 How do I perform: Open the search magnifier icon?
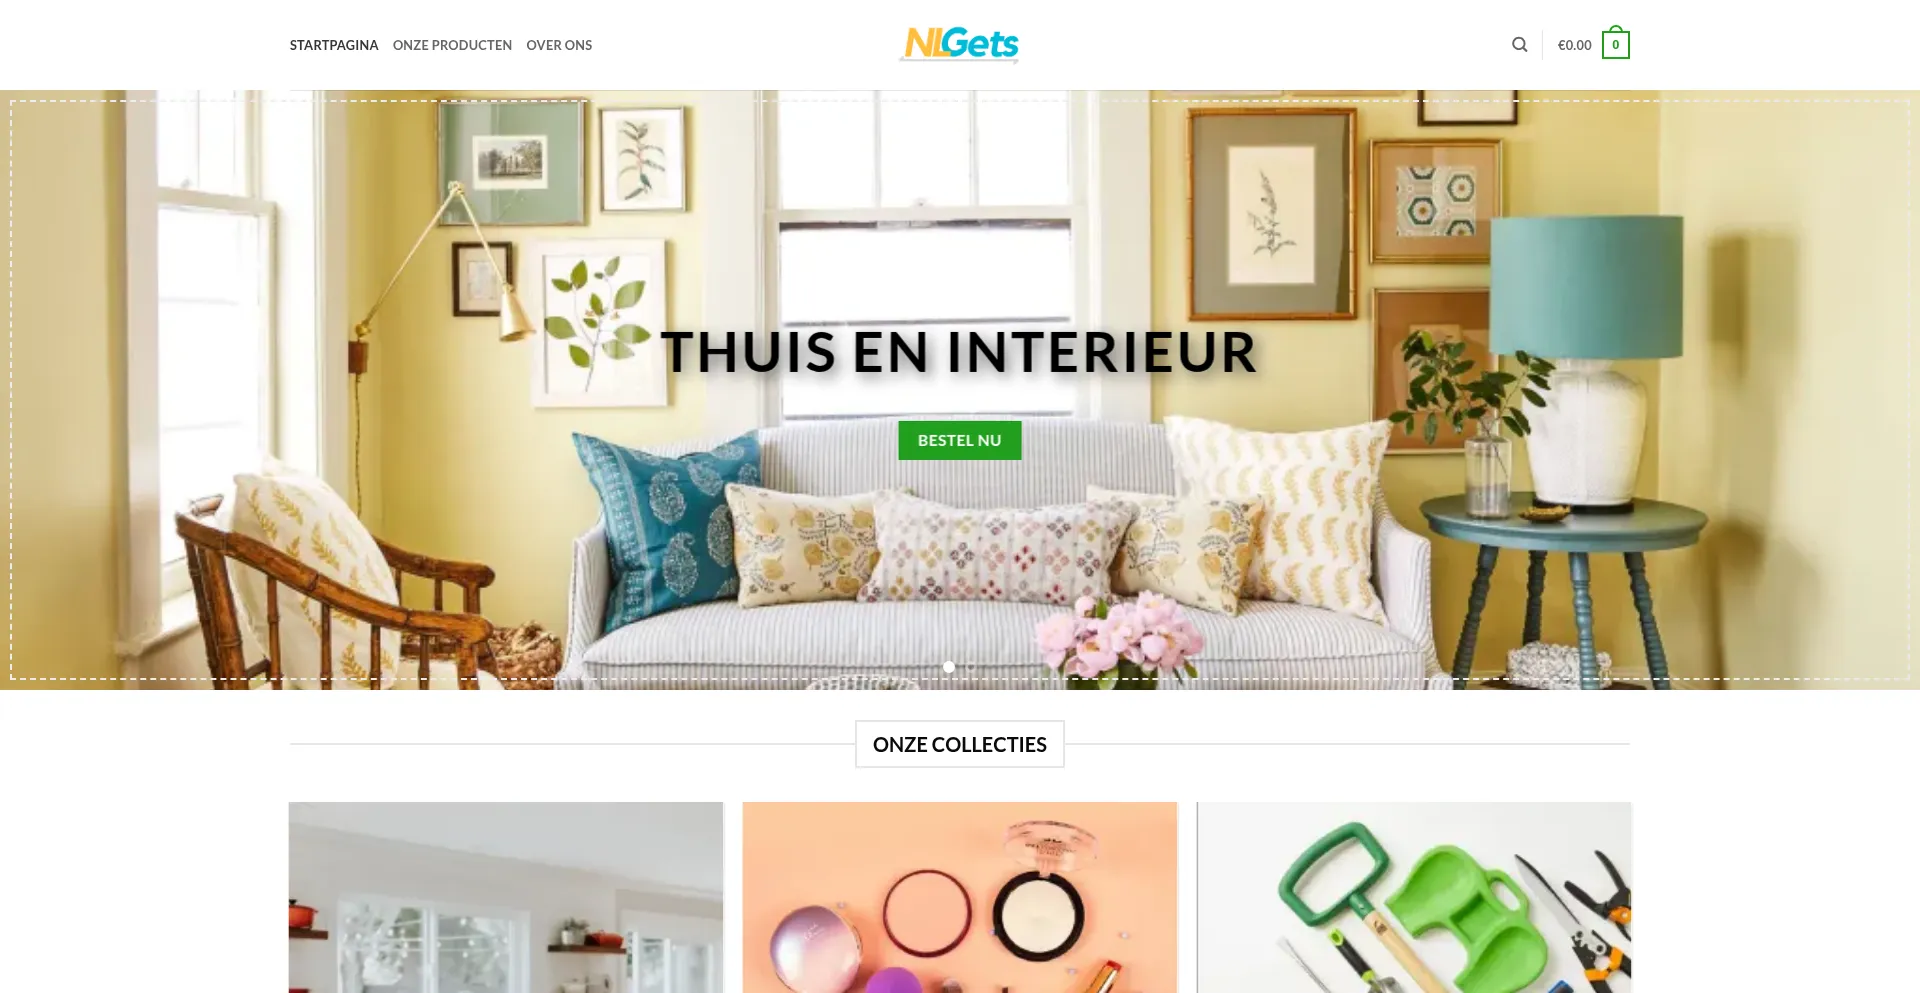click(x=1519, y=45)
